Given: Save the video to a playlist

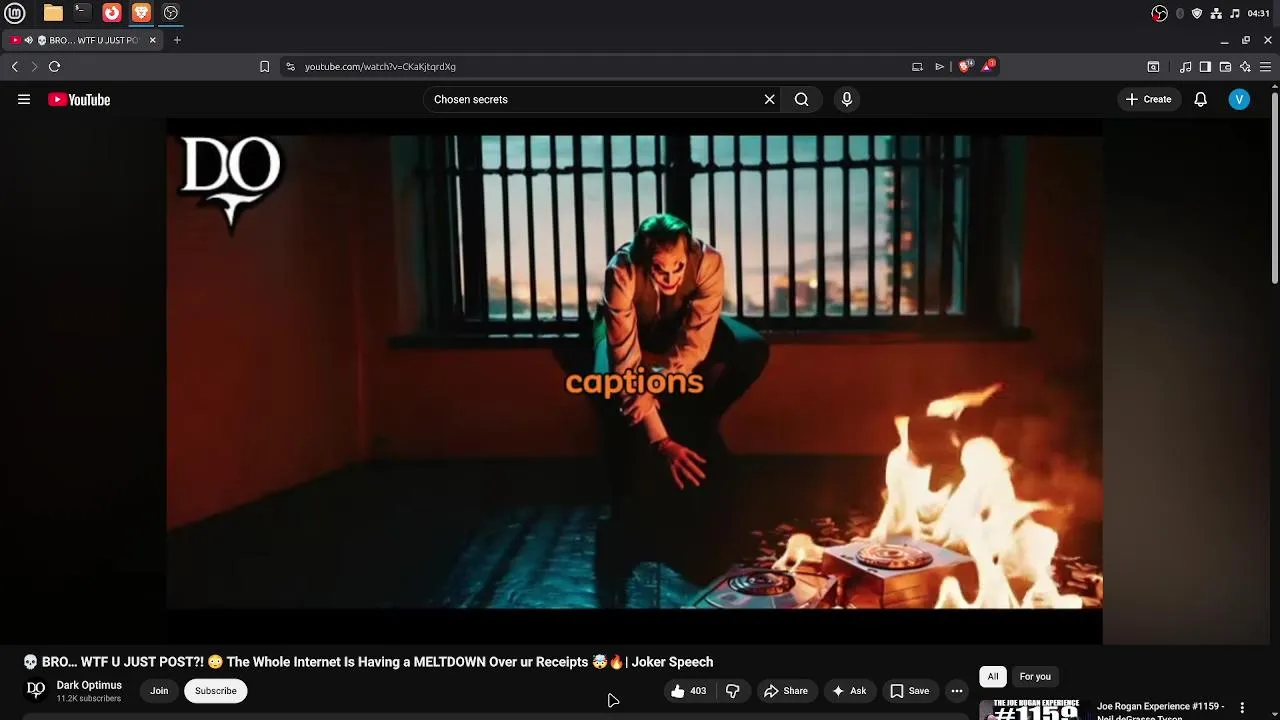Looking at the screenshot, I should click(x=910, y=691).
